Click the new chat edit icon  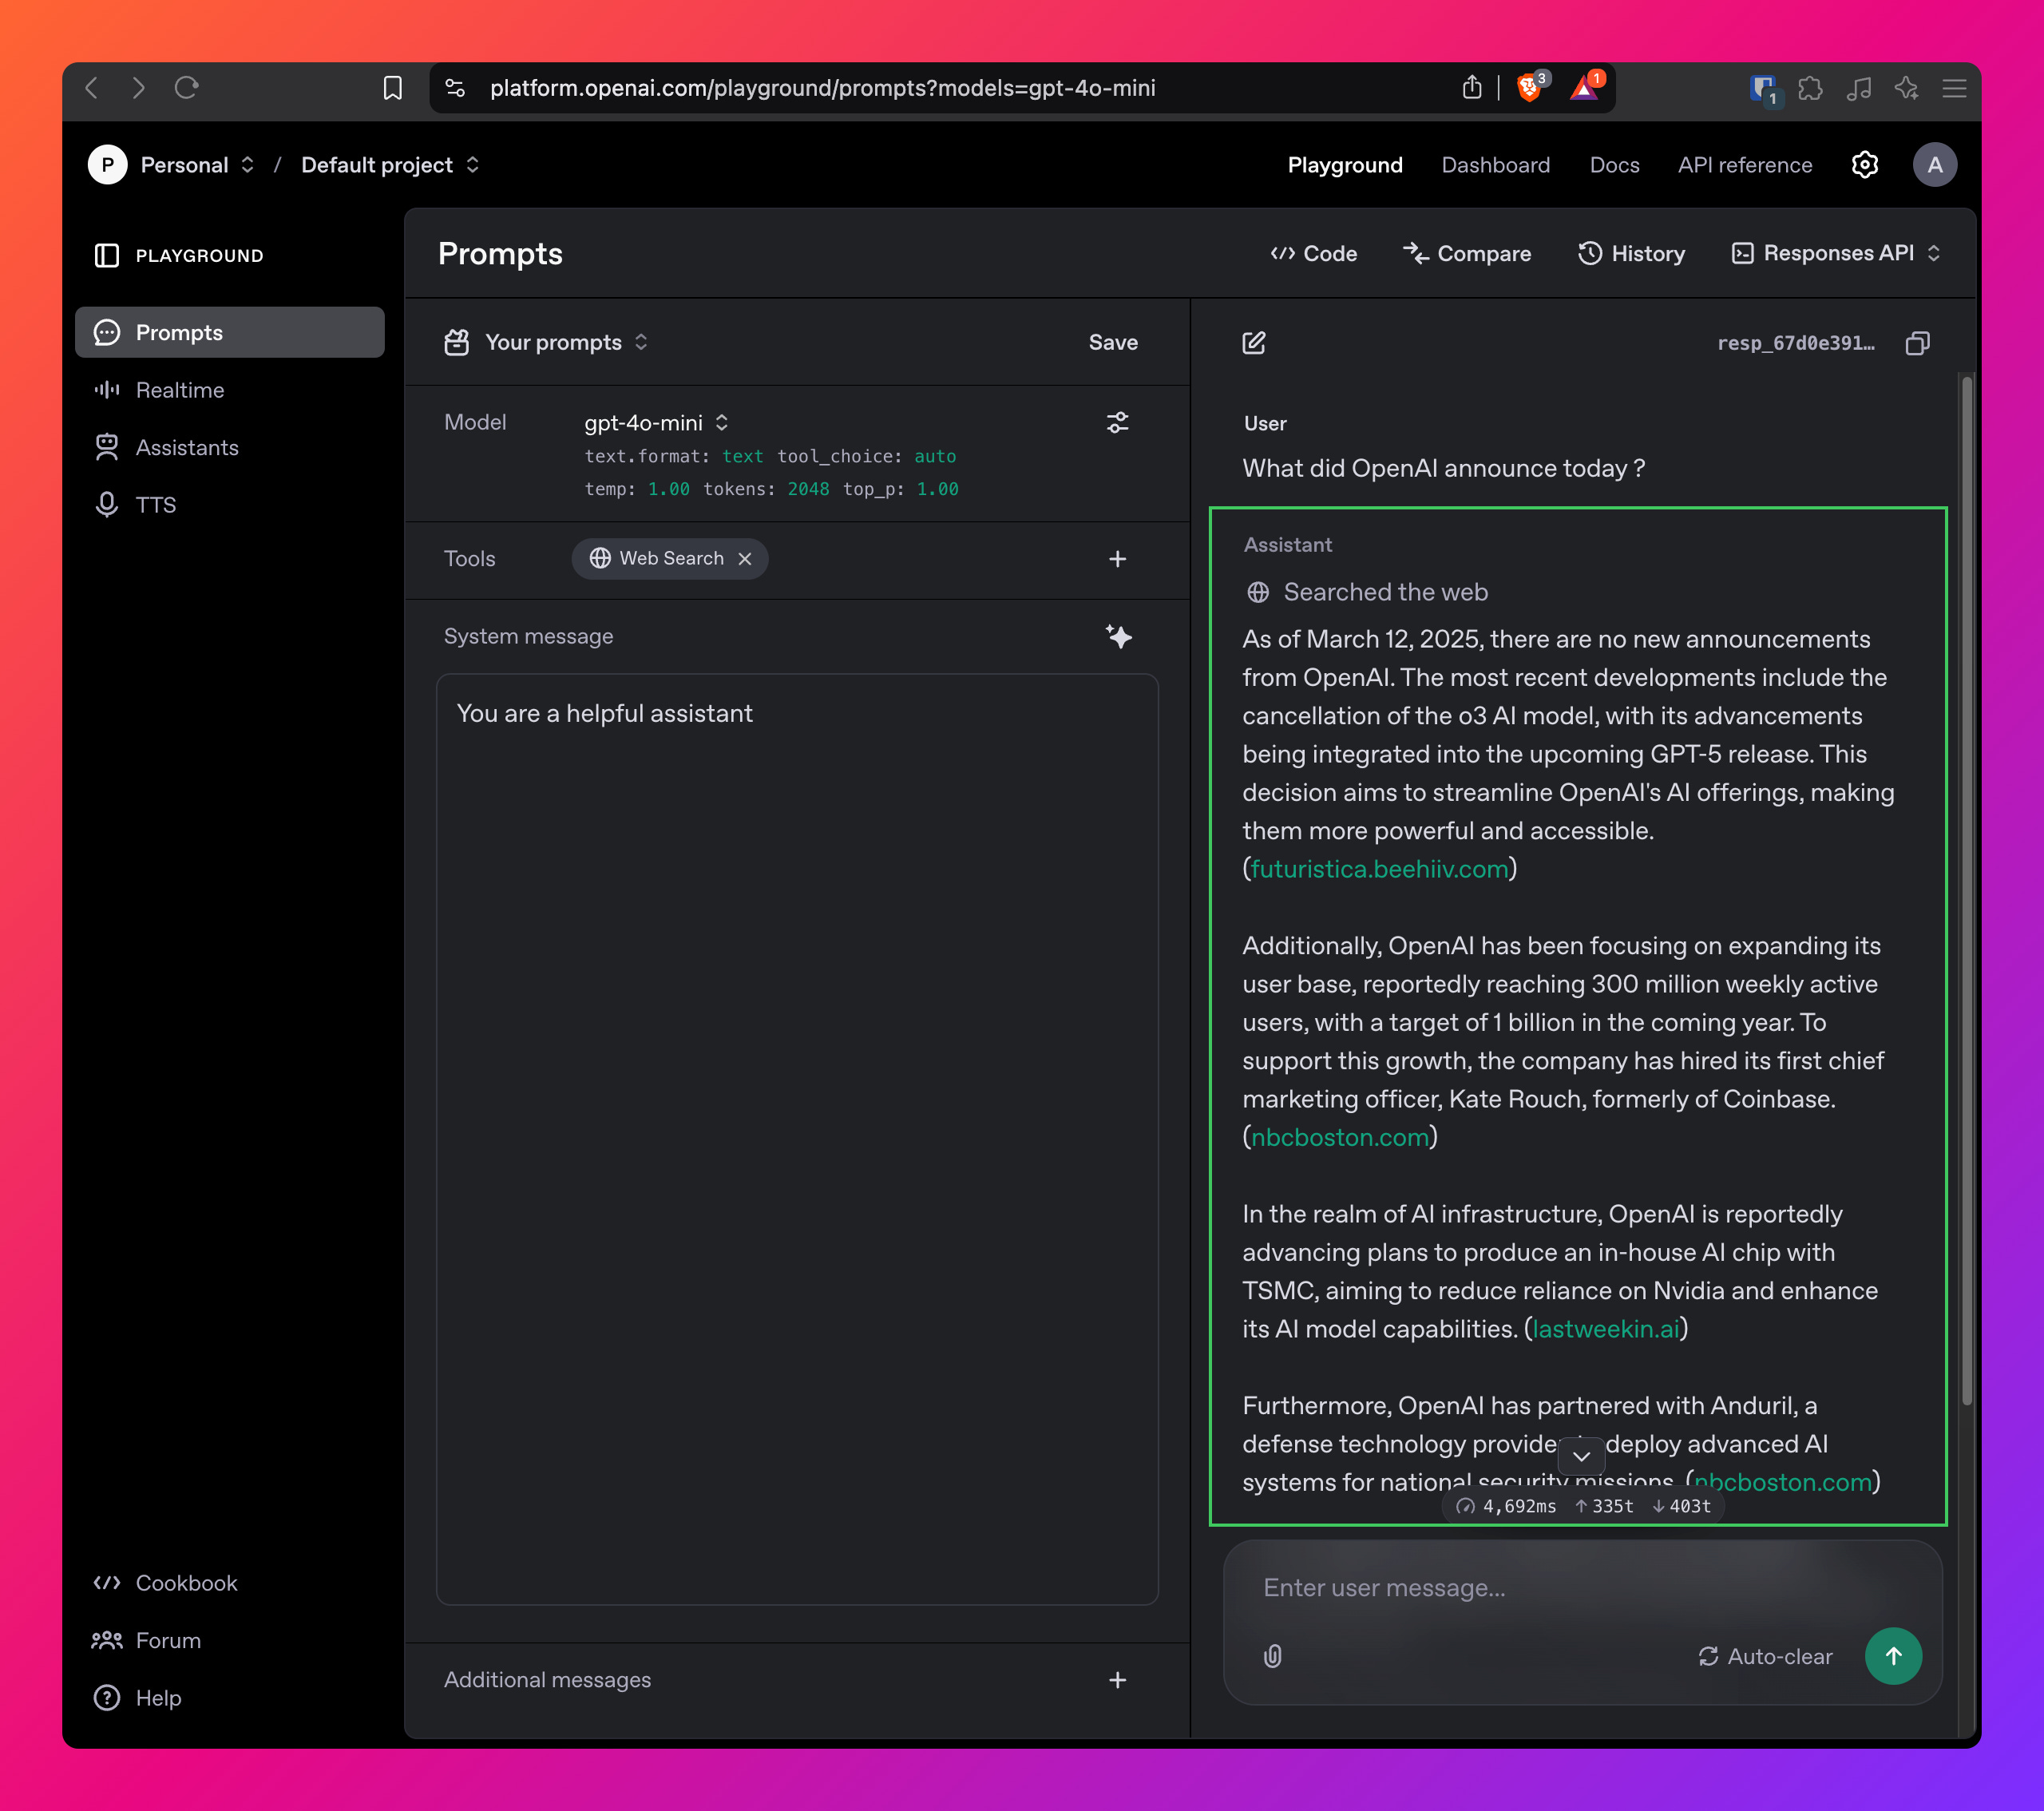coord(1253,343)
